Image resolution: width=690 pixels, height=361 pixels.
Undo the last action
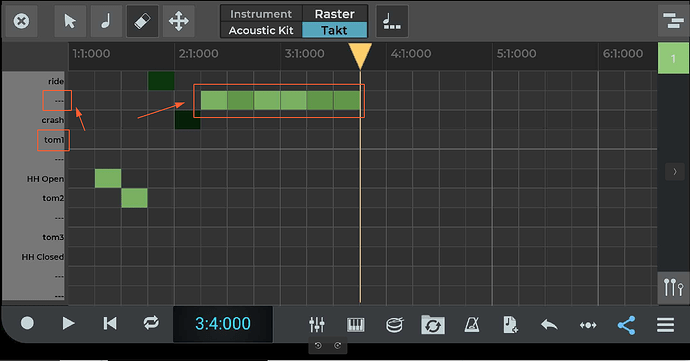tap(549, 325)
